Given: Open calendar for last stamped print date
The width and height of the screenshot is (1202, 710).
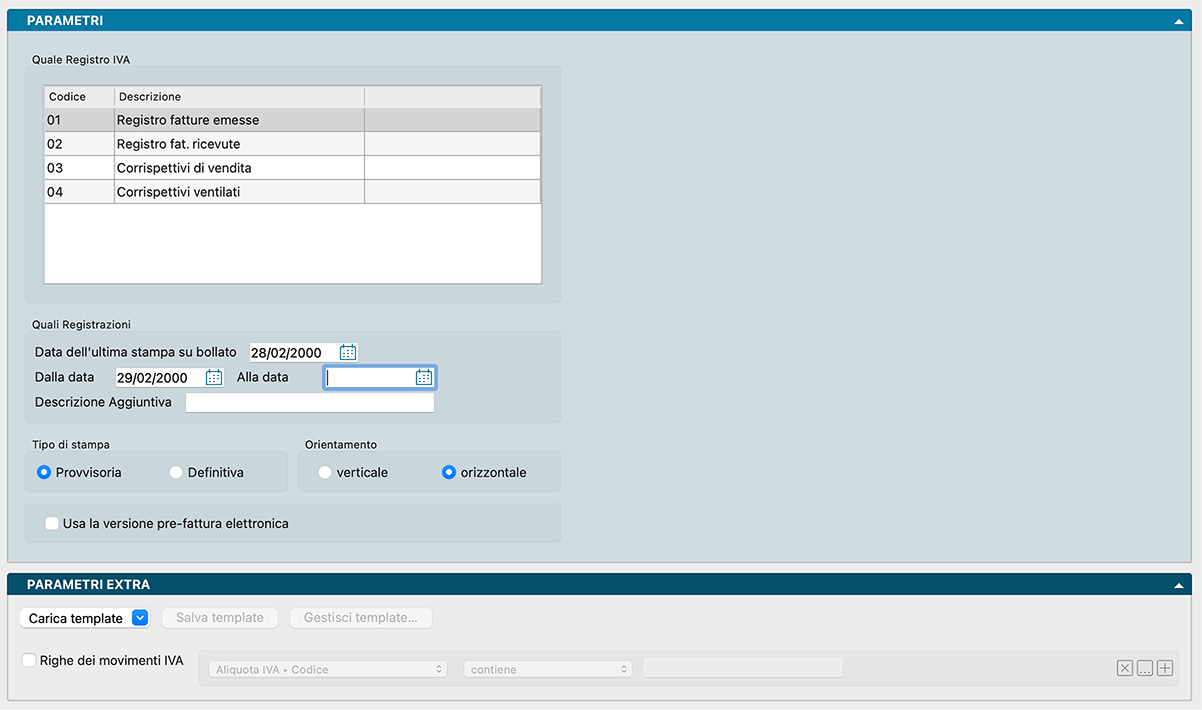Looking at the screenshot, I should [x=347, y=352].
